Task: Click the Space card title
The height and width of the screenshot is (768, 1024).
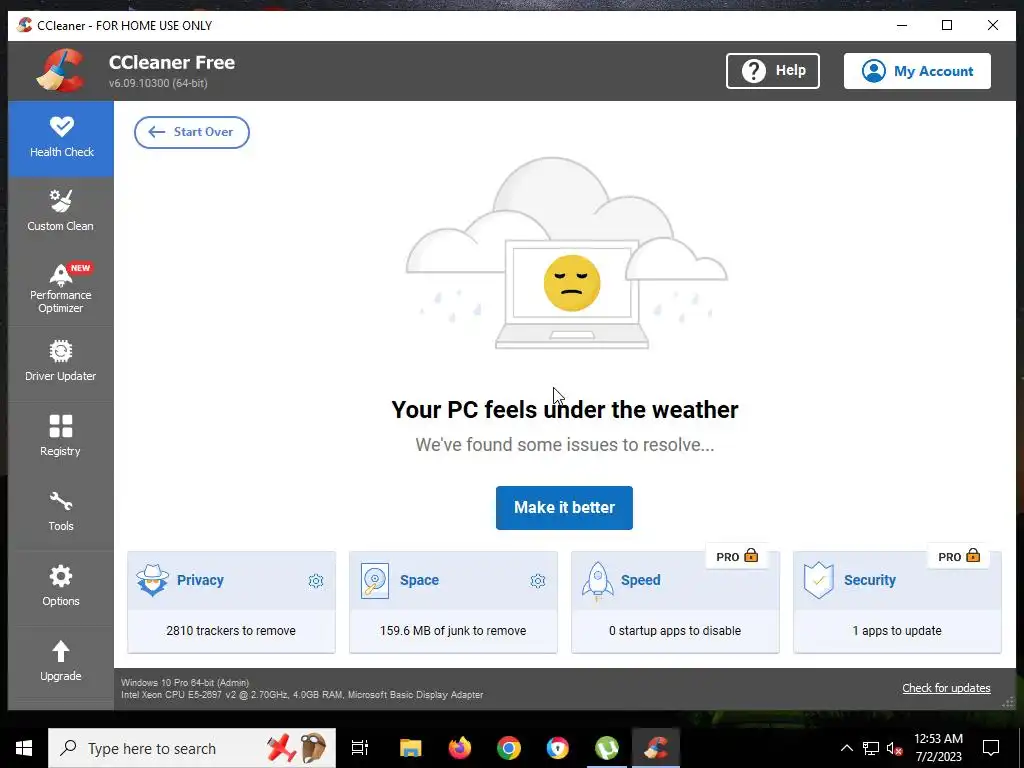Action: point(419,580)
